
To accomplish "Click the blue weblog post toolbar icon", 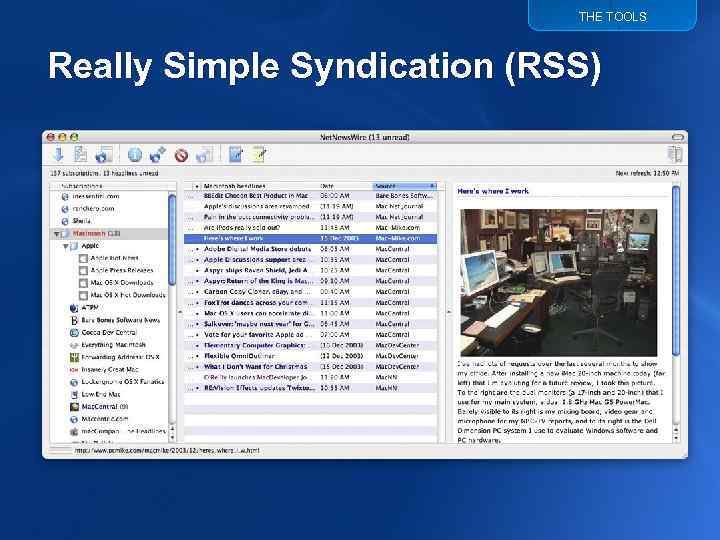I will coord(236,155).
